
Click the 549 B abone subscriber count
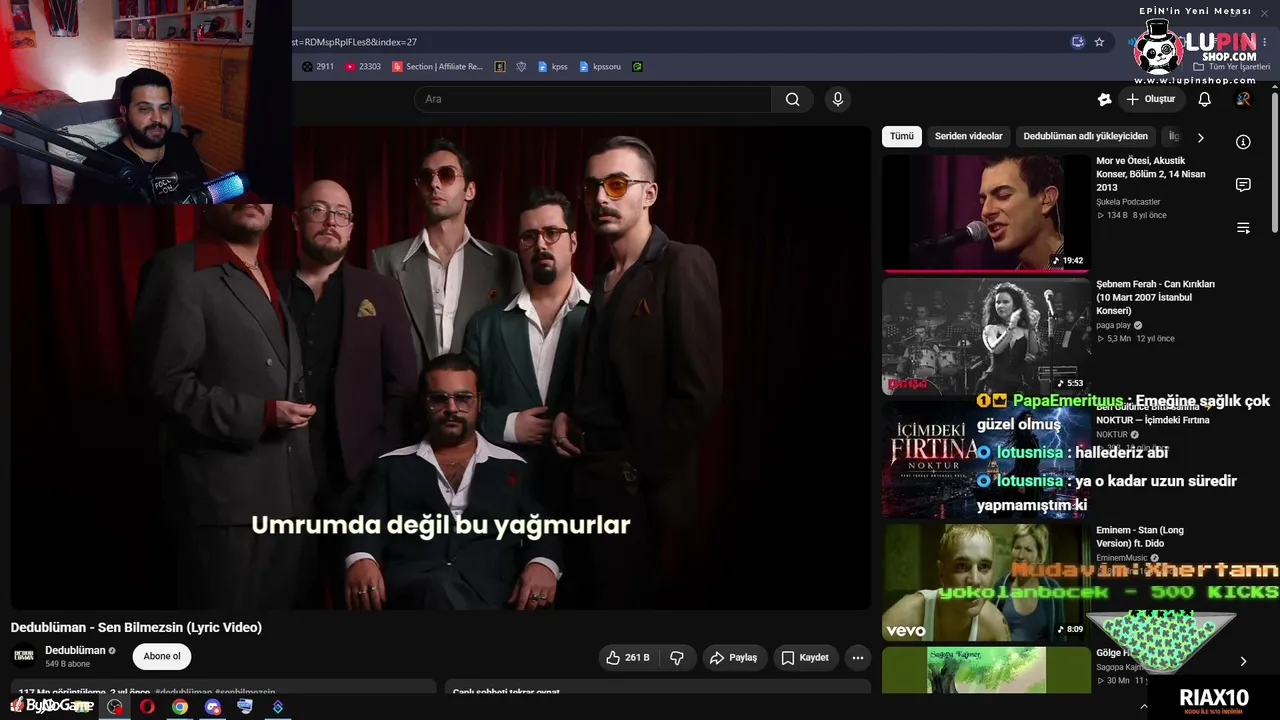67,664
